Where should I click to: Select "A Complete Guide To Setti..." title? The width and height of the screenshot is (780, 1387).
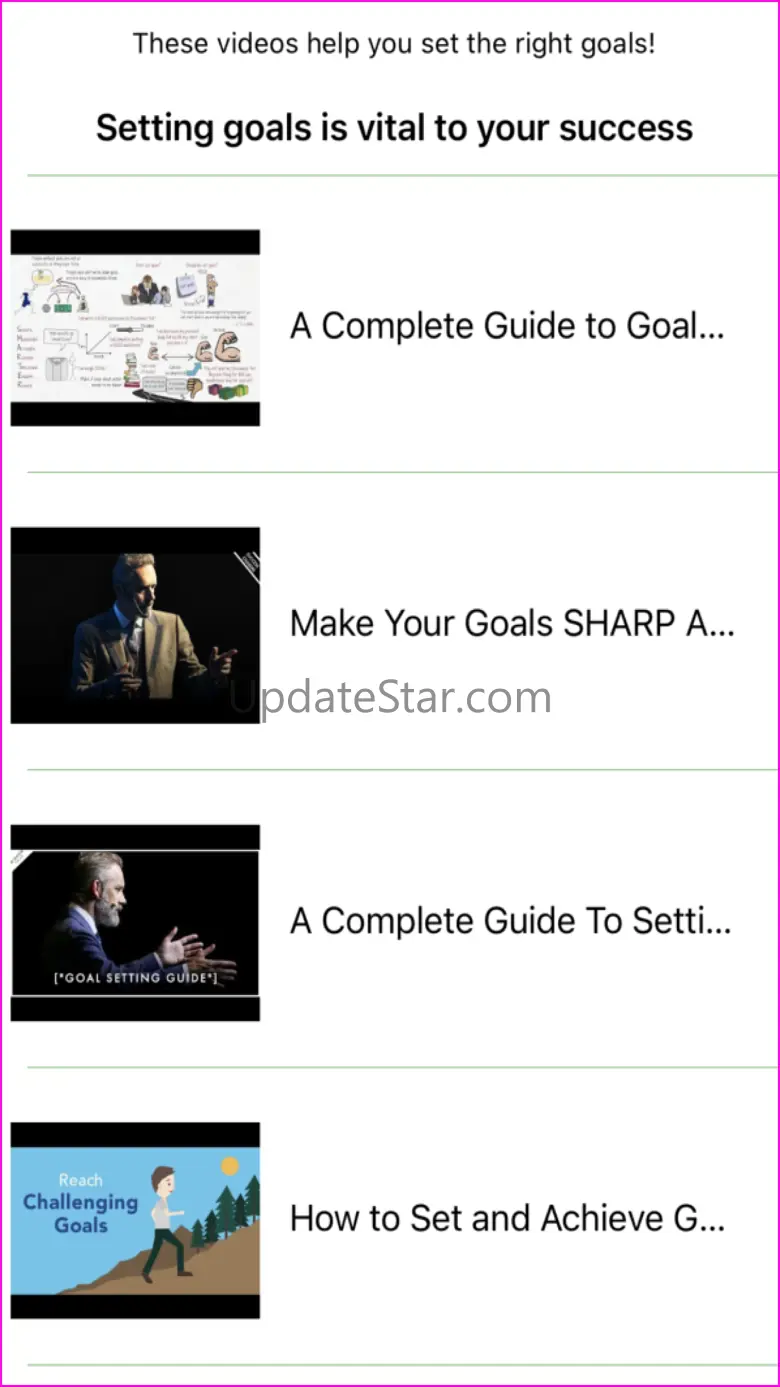click(x=511, y=921)
